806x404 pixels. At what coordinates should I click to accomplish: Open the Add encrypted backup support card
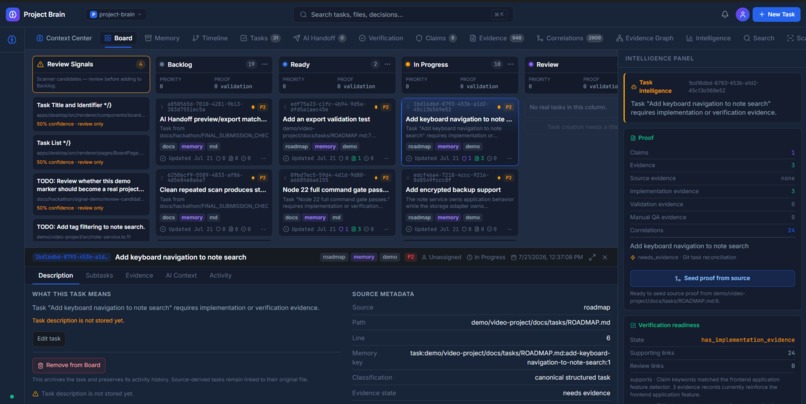point(460,203)
